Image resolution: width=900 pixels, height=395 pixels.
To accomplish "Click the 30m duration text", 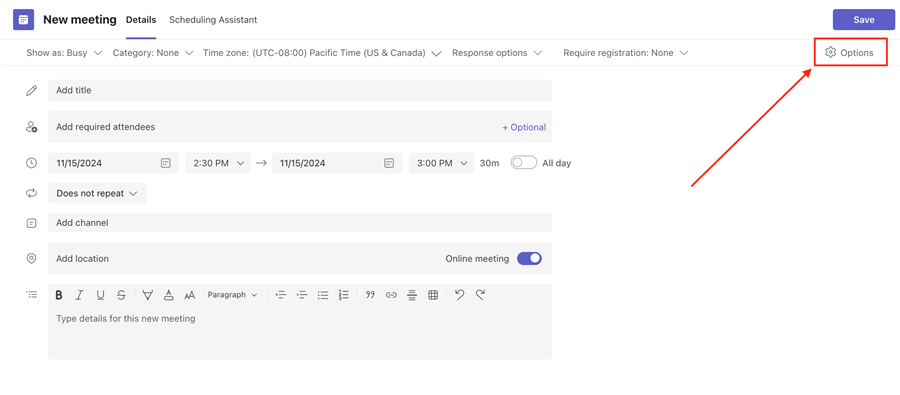I will point(489,163).
